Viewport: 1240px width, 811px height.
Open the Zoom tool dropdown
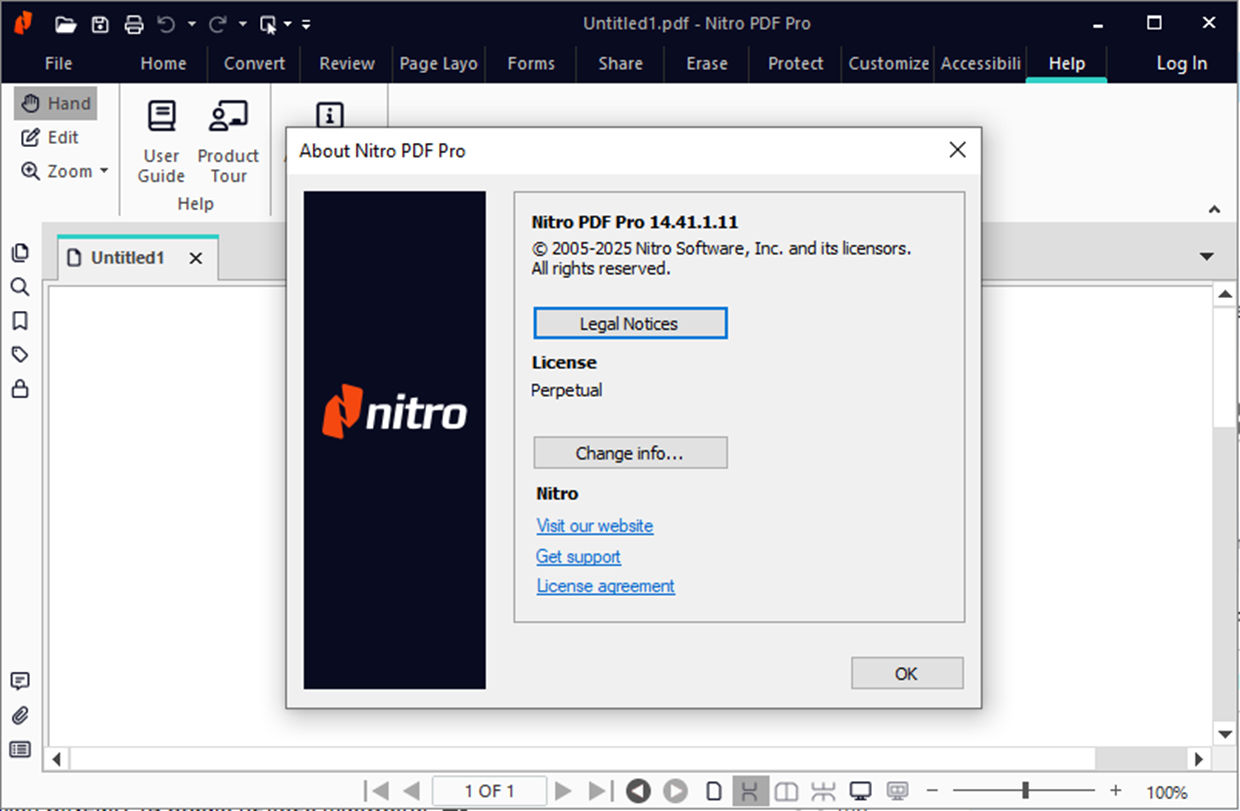point(103,171)
